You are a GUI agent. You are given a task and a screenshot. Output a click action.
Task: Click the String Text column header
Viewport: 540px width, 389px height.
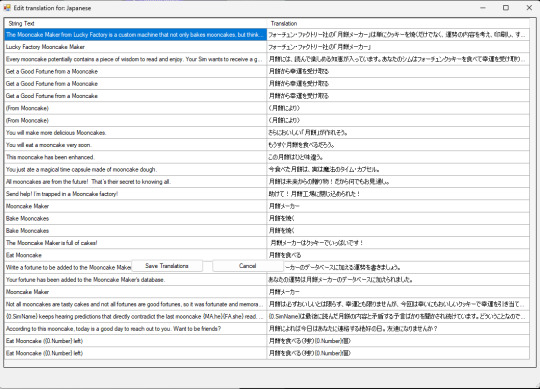(136, 23)
